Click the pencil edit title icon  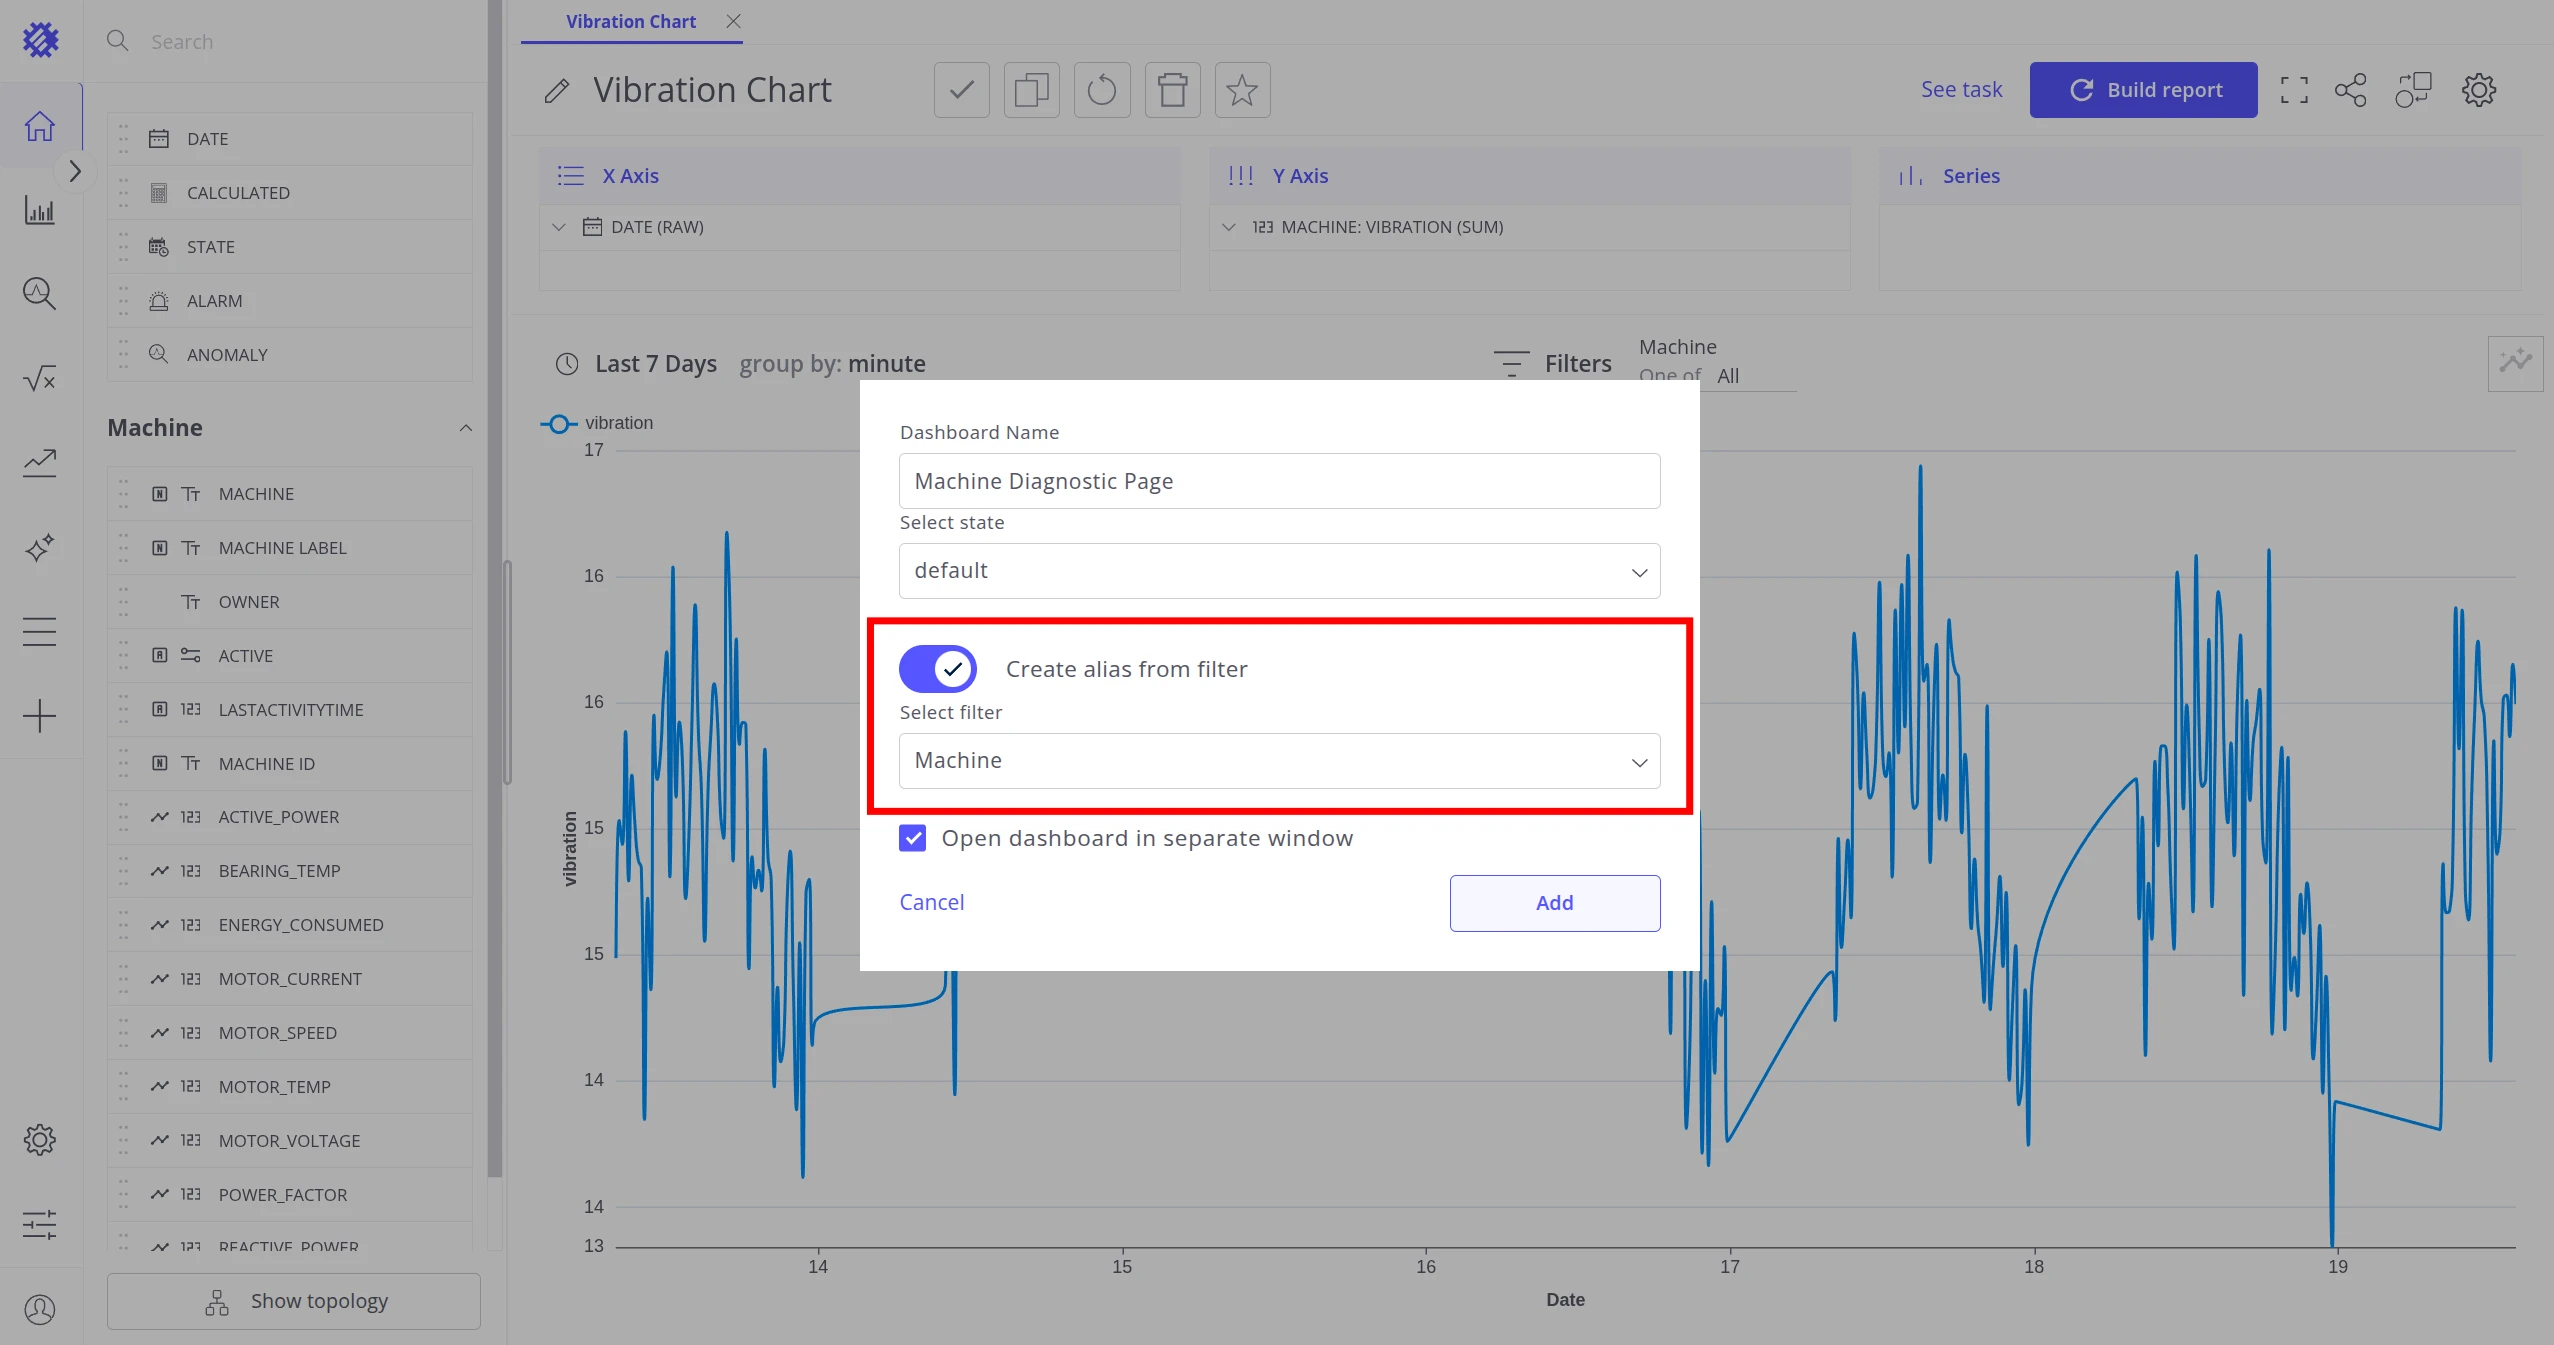click(x=557, y=91)
